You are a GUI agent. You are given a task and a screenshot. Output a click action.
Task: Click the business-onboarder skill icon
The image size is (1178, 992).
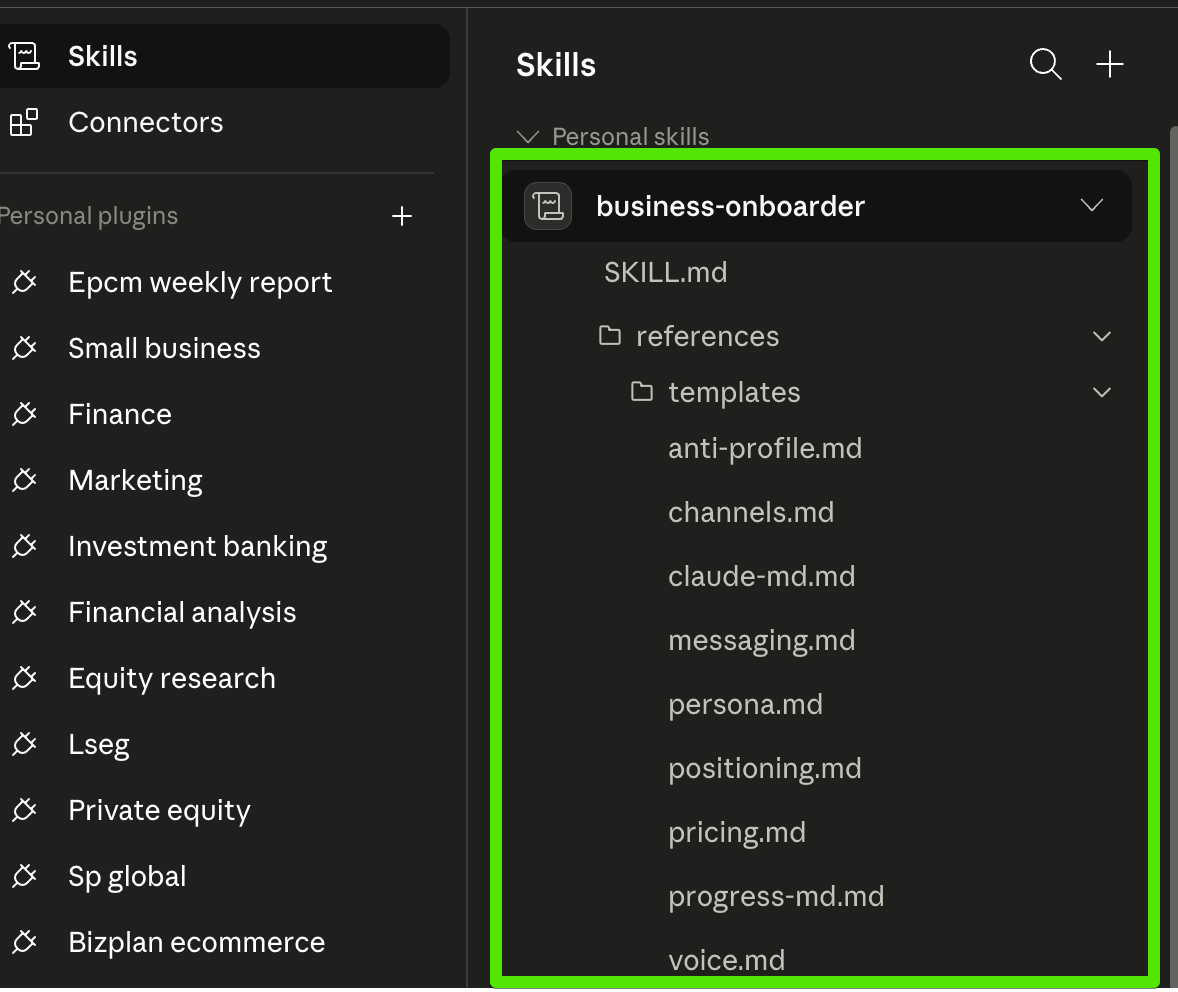coord(548,206)
